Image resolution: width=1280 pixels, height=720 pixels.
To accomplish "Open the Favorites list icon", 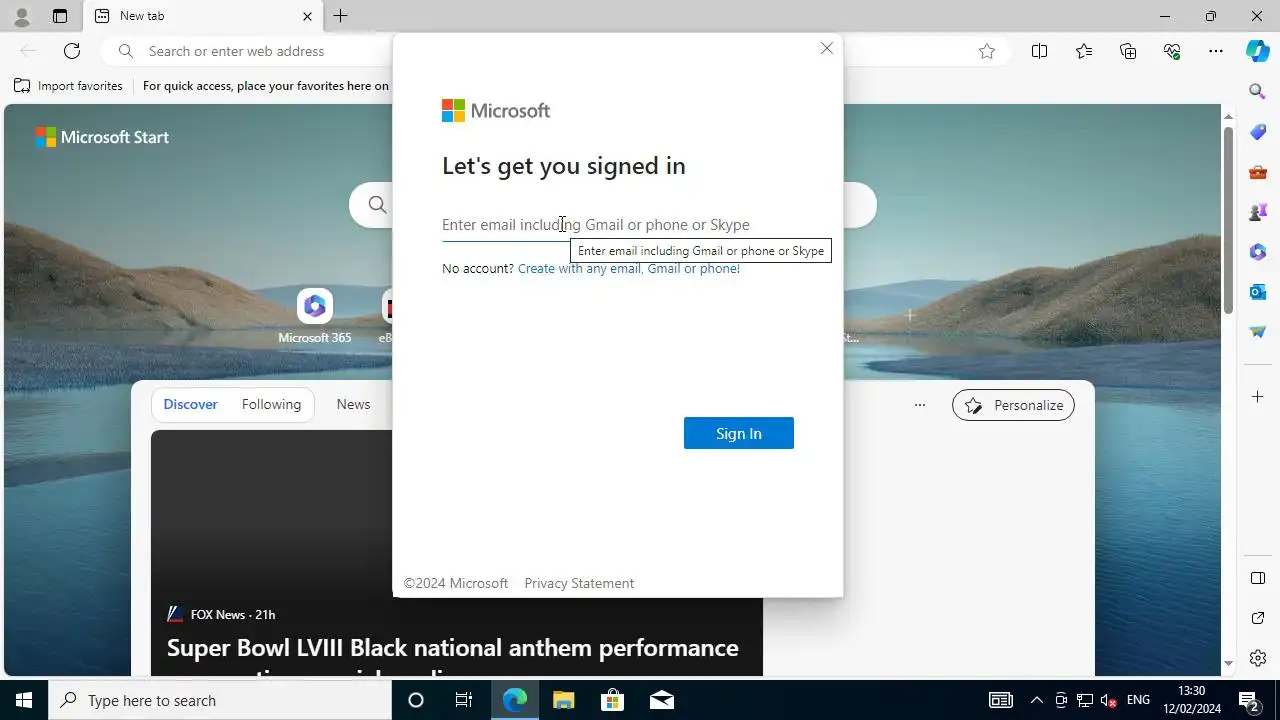I will (1084, 51).
